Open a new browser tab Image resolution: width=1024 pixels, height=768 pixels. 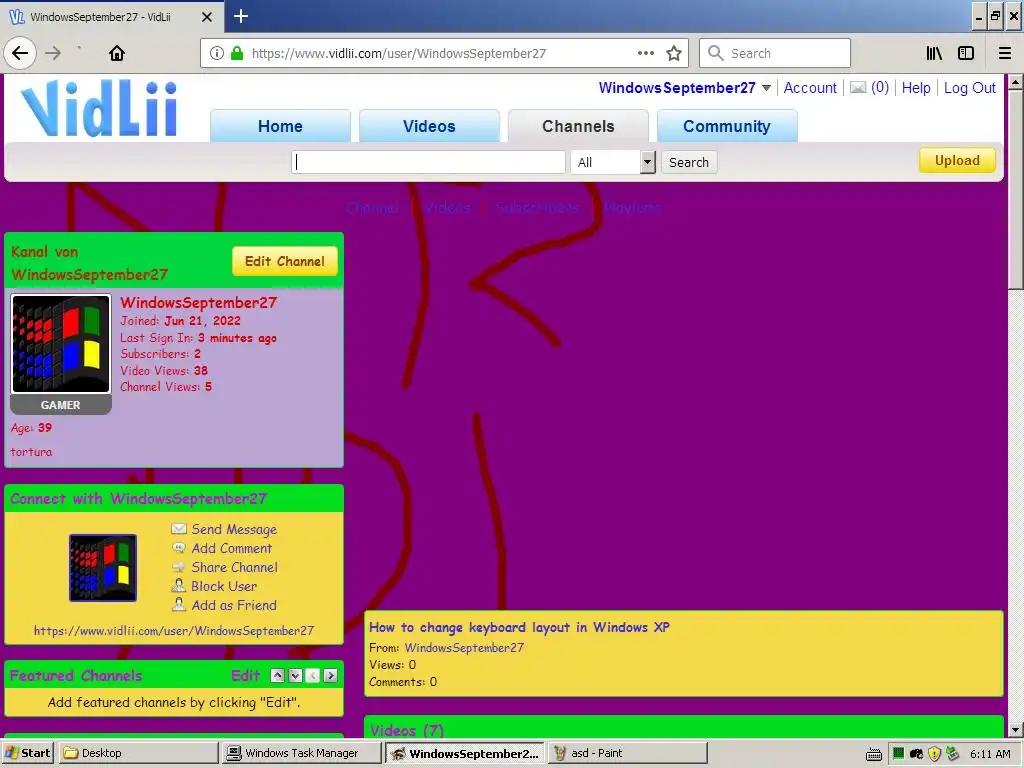coord(241,16)
